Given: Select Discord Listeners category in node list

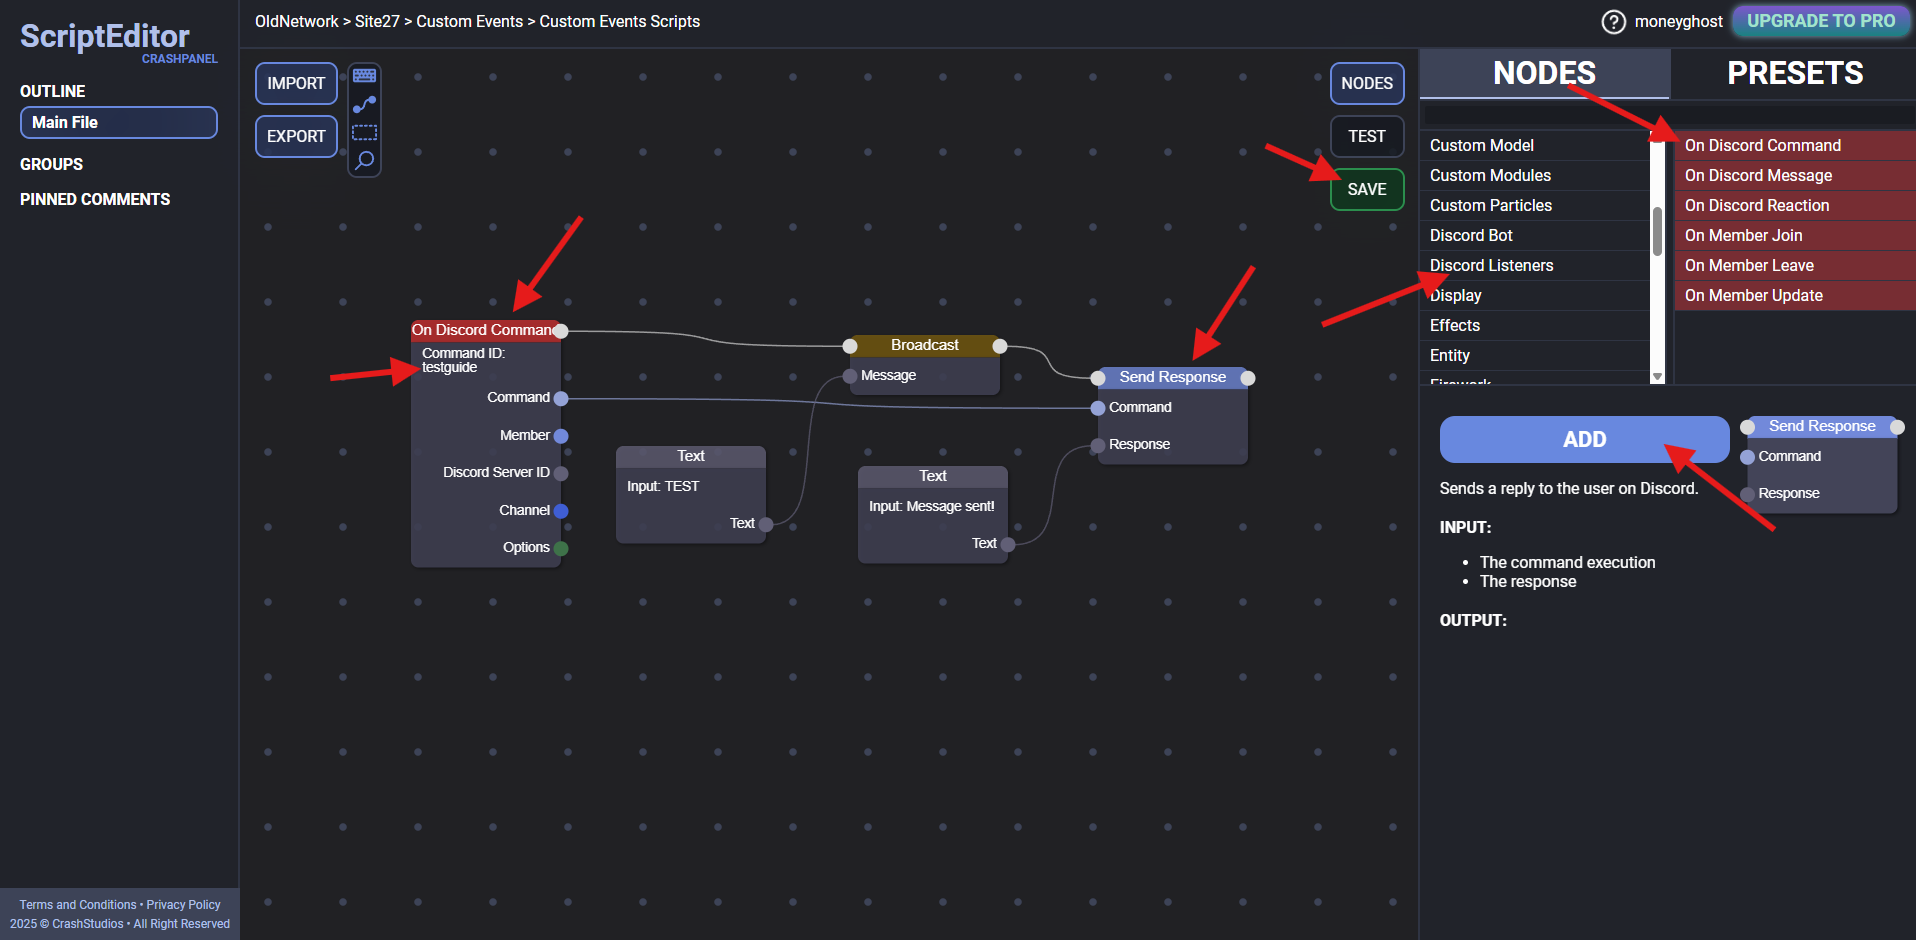Looking at the screenshot, I should pos(1491,266).
